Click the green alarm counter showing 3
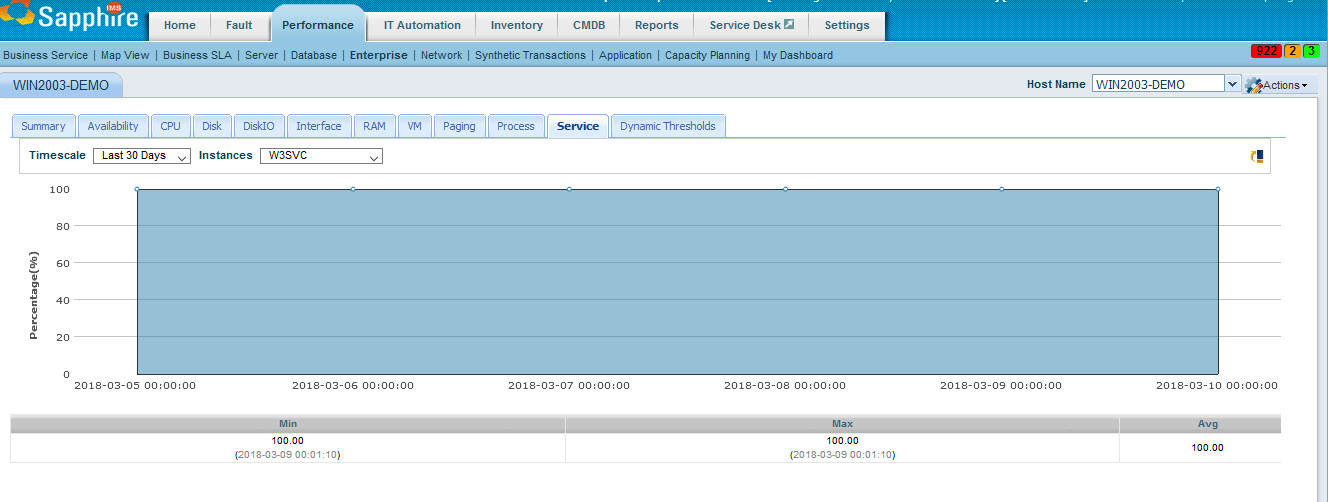This screenshot has height=502, width=1328. tap(1310, 51)
